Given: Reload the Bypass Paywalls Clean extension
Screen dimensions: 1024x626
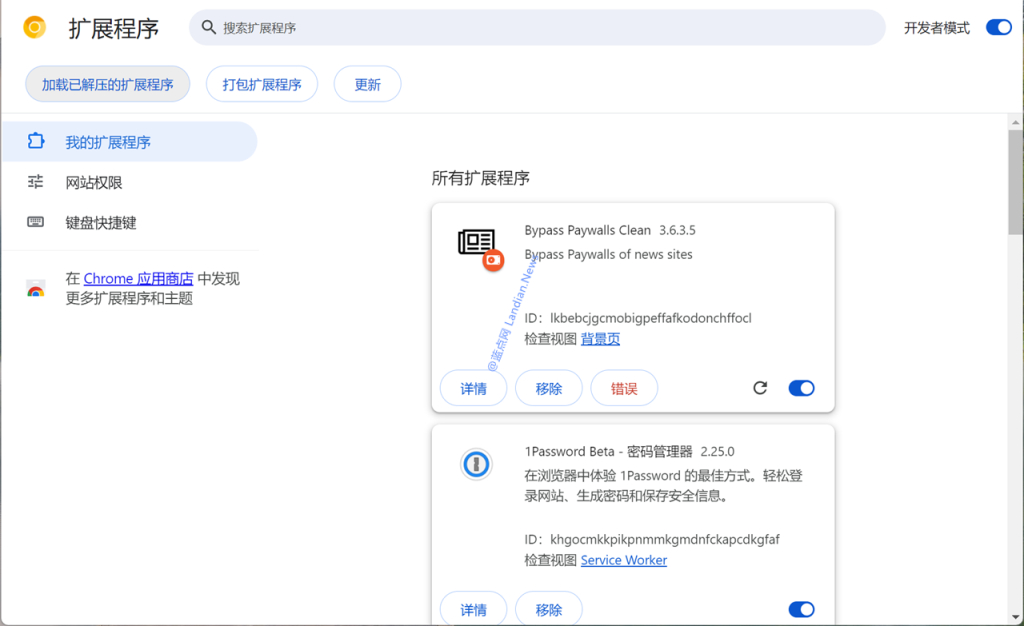Looking at the screenshot, I should coord(760,388).
